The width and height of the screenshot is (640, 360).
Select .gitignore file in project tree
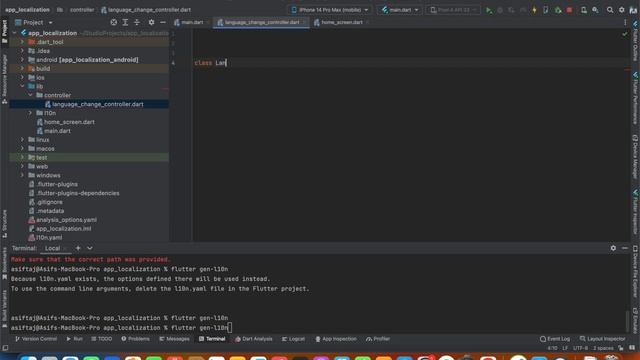[x=49, y=202]
